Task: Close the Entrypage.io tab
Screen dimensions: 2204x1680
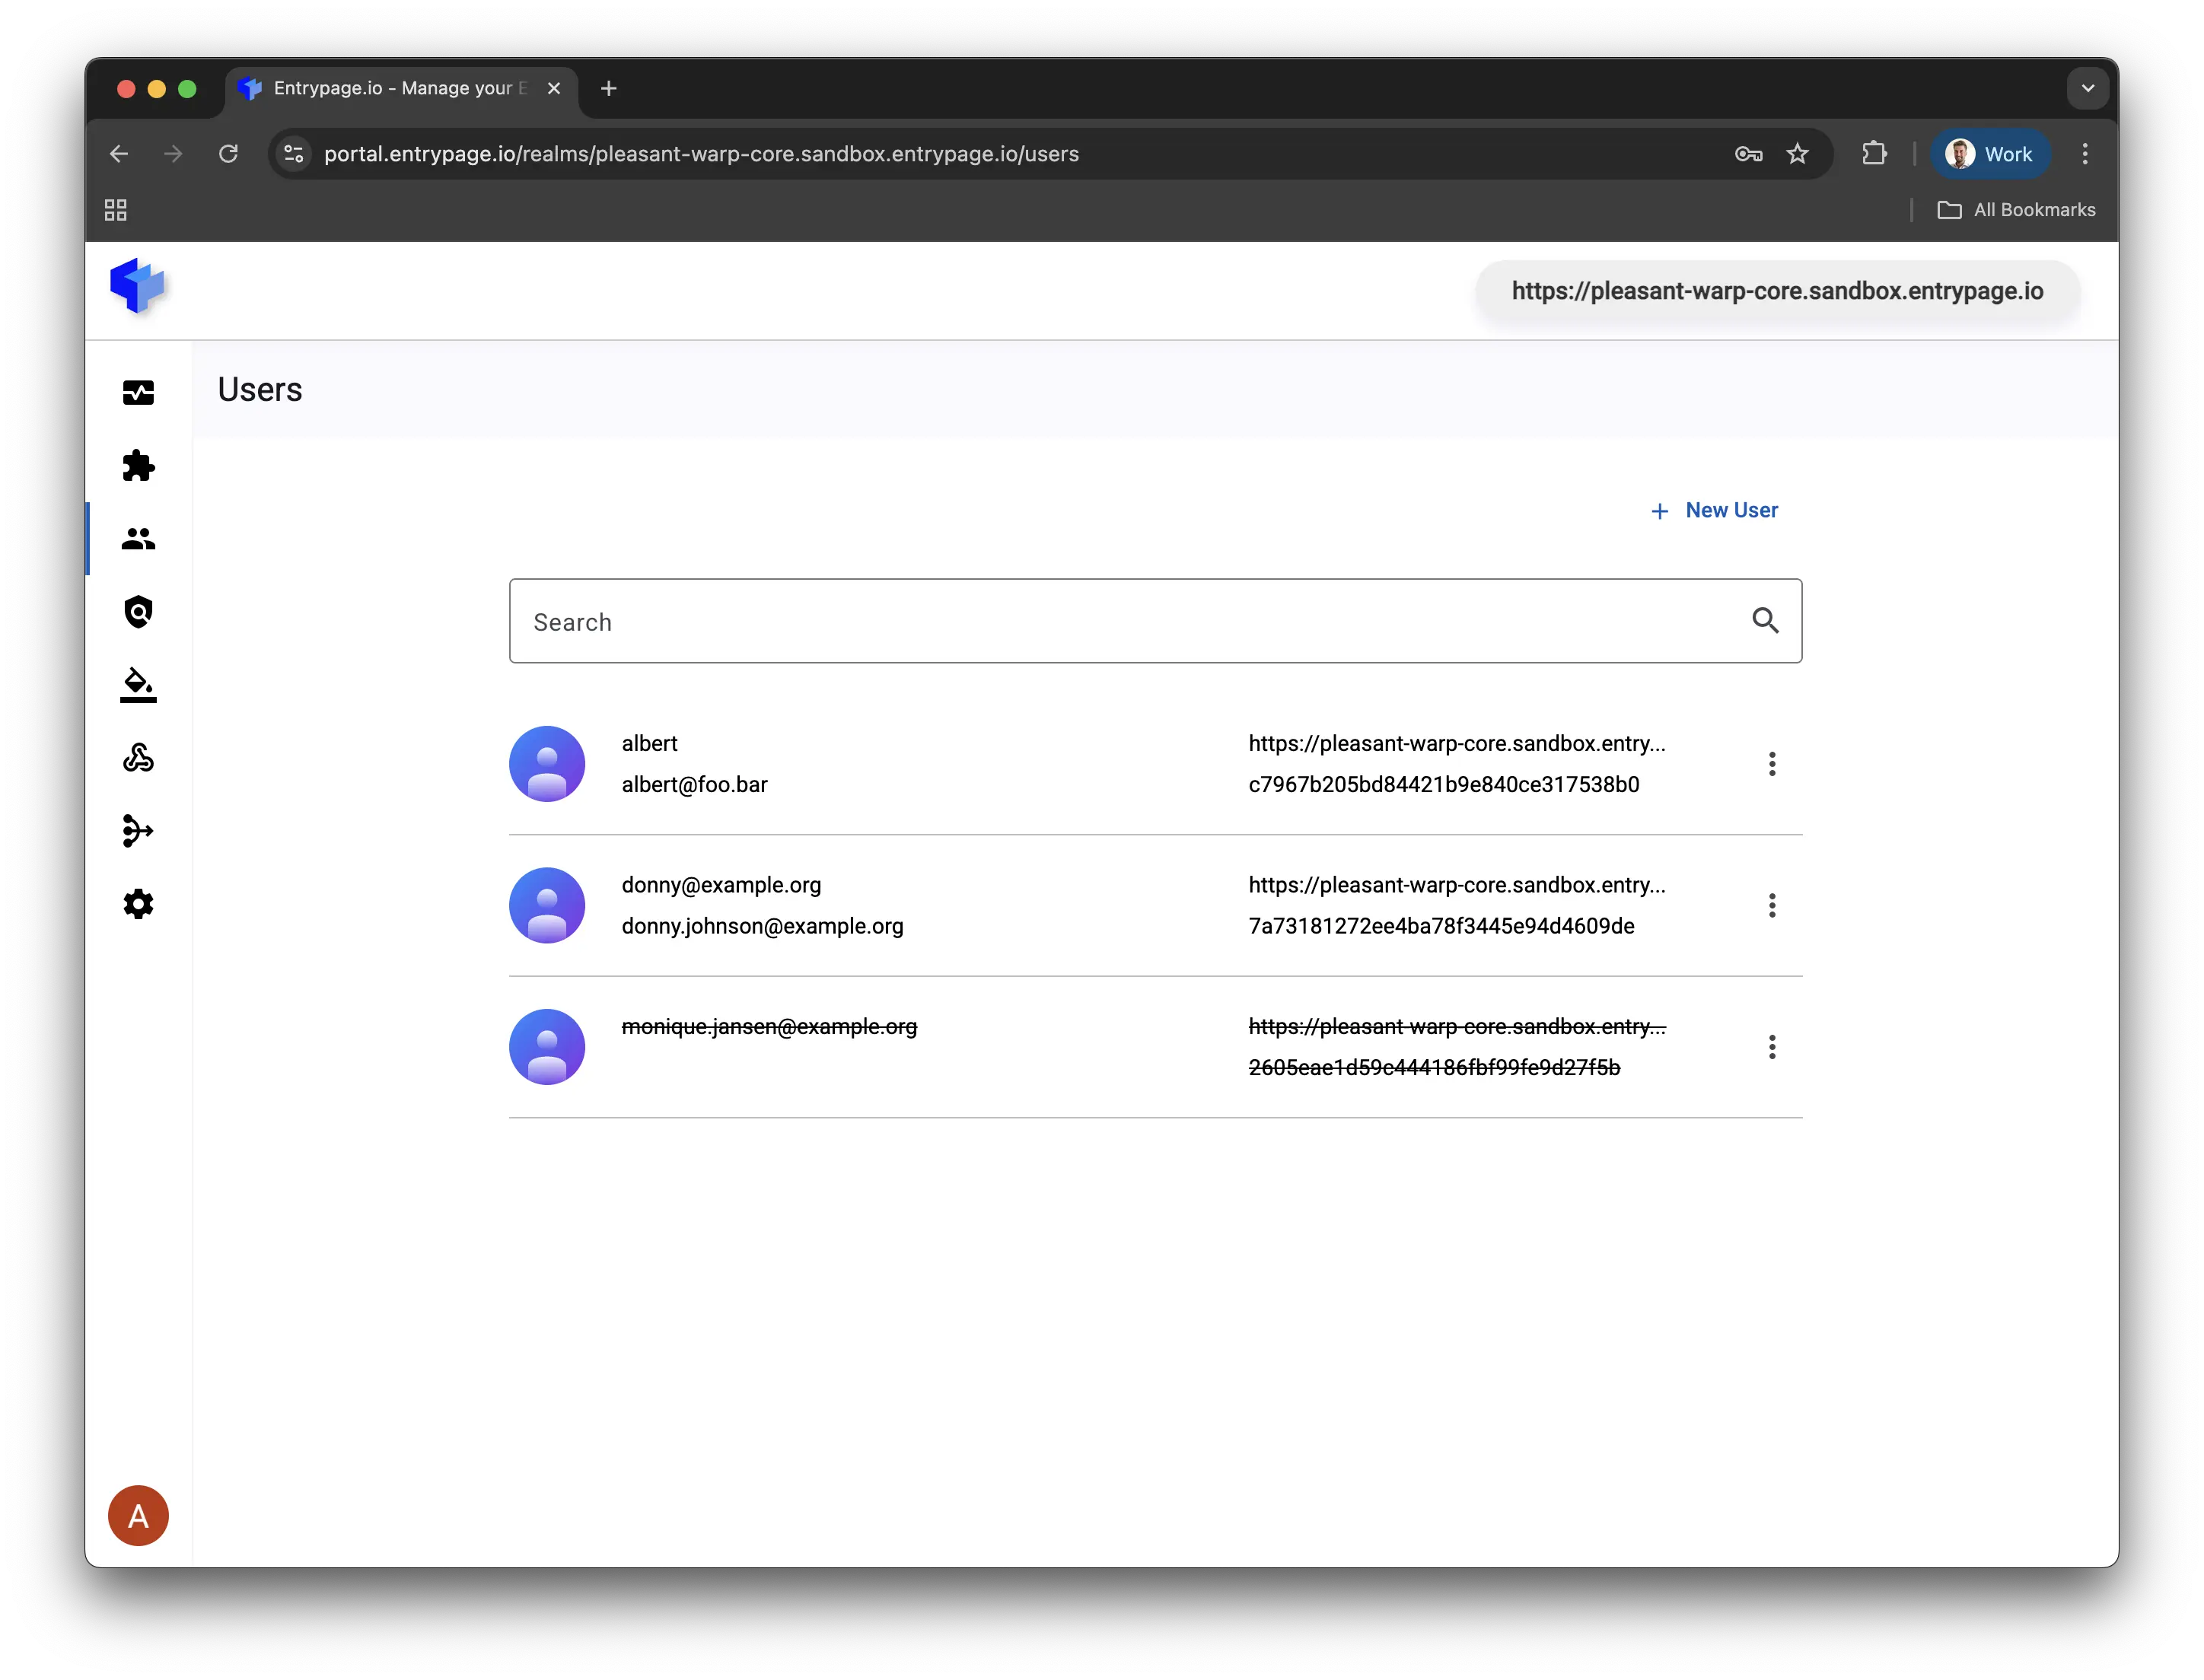Action: point(554,89)
